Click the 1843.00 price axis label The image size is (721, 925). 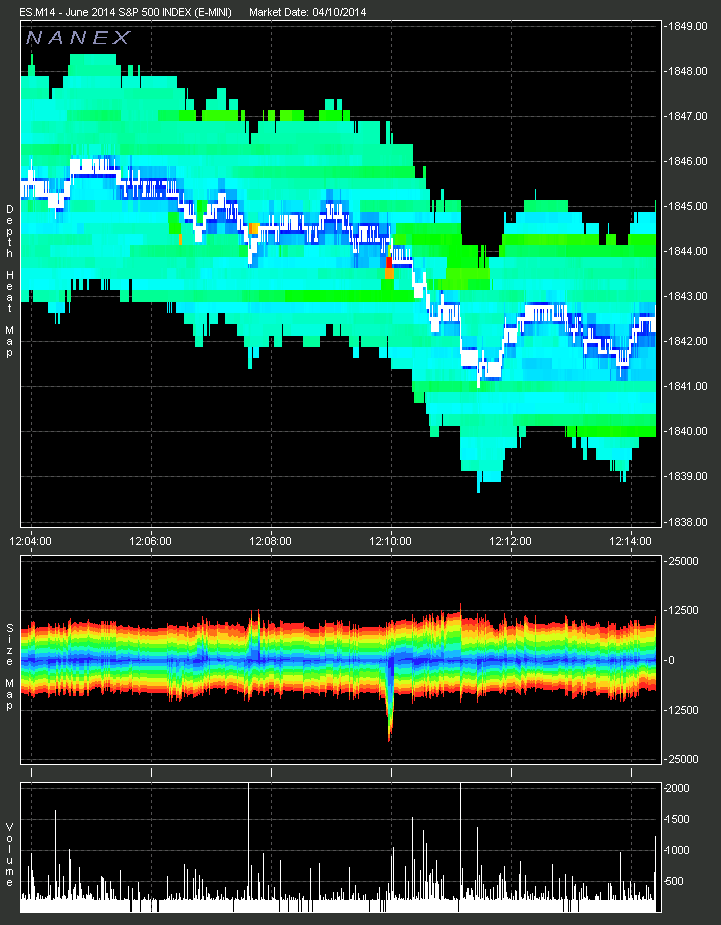[x=688, y=296]
